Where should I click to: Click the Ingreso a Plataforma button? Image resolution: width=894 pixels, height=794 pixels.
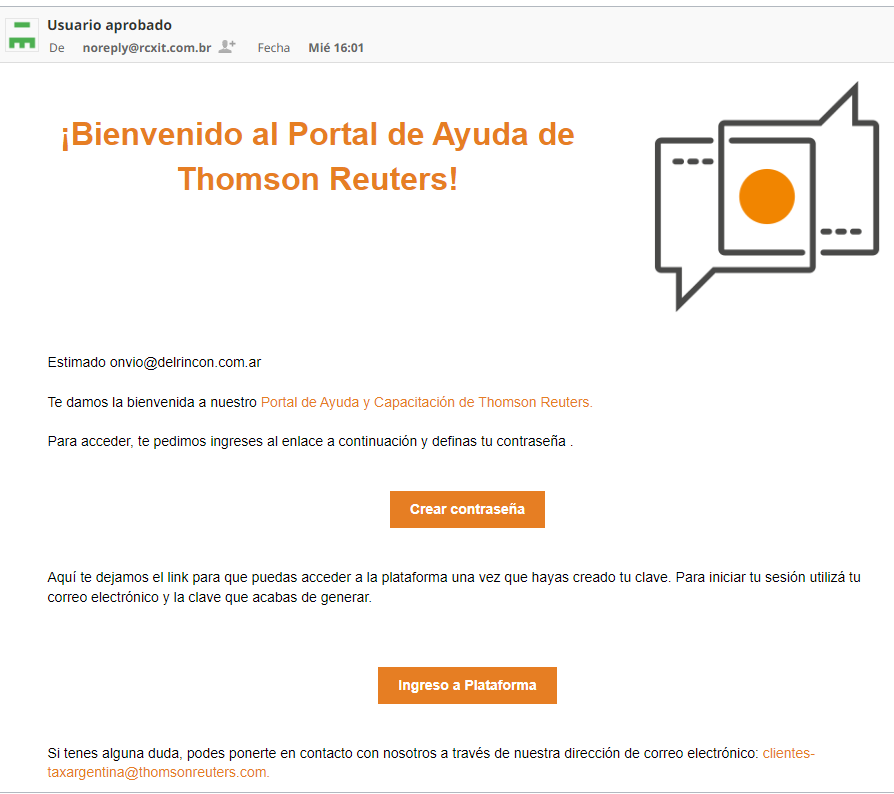467,685
